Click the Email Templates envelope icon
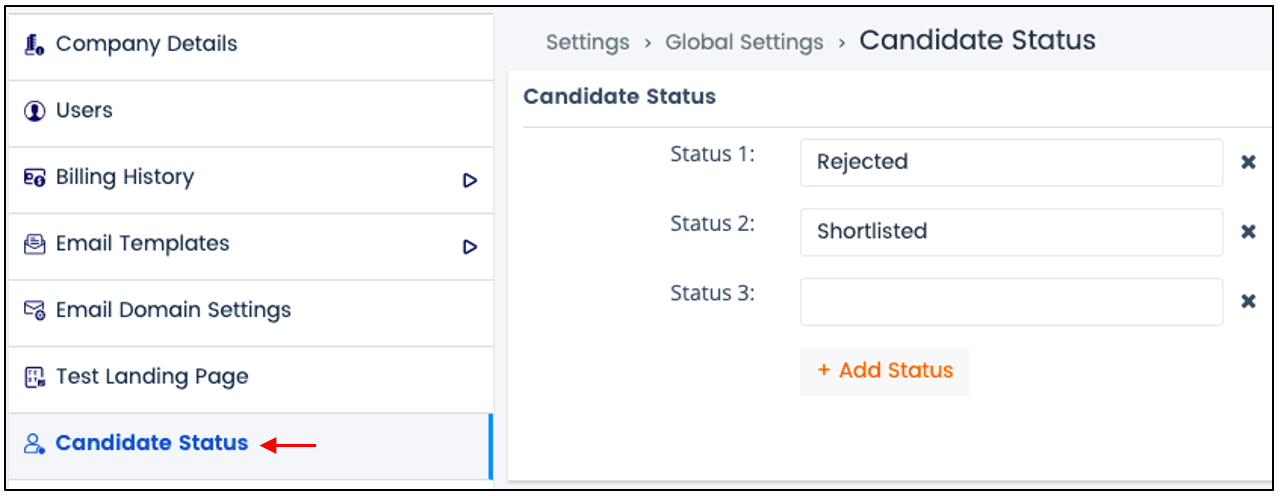The width and height of the screenshot is (1280, 496). (35, 244)
